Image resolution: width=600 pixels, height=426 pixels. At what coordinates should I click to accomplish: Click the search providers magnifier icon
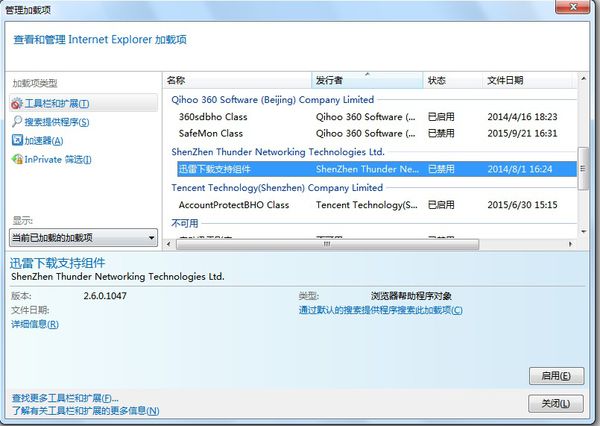(17, 122)
